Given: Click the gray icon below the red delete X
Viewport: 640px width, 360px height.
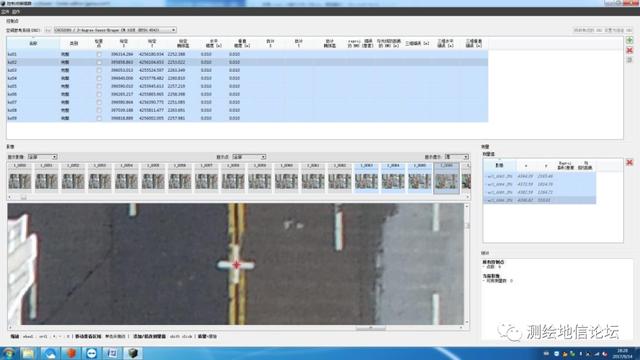Looking at the screenshot, I should point(629,60).
